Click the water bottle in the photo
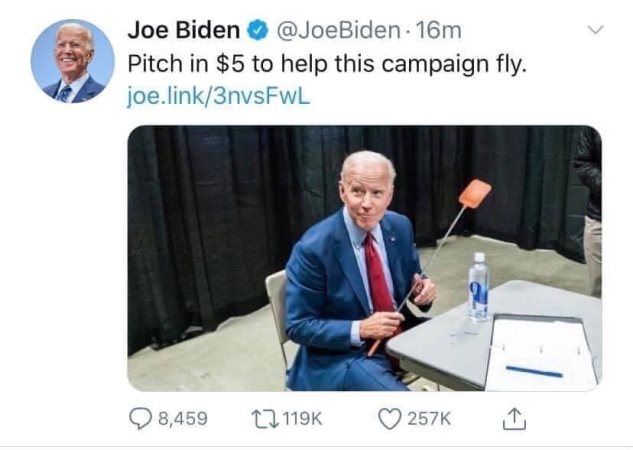Image resolution: width=633 pixels, height=450 pixels. (479, 287)
